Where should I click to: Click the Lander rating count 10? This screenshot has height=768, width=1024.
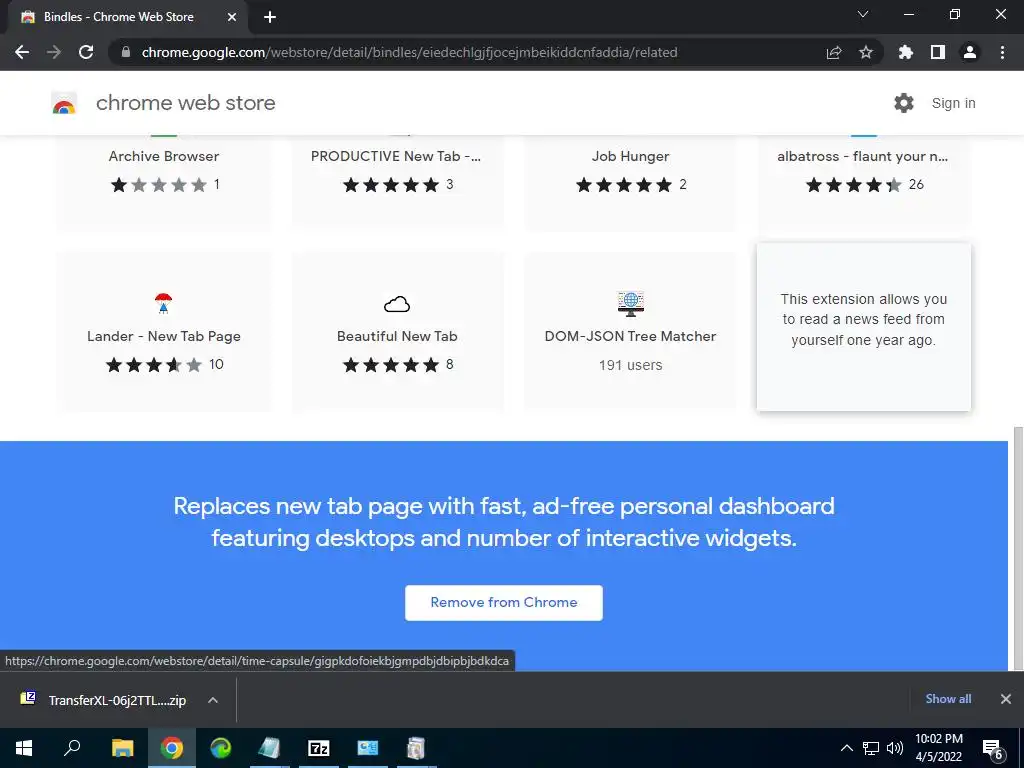coord(216,364)
